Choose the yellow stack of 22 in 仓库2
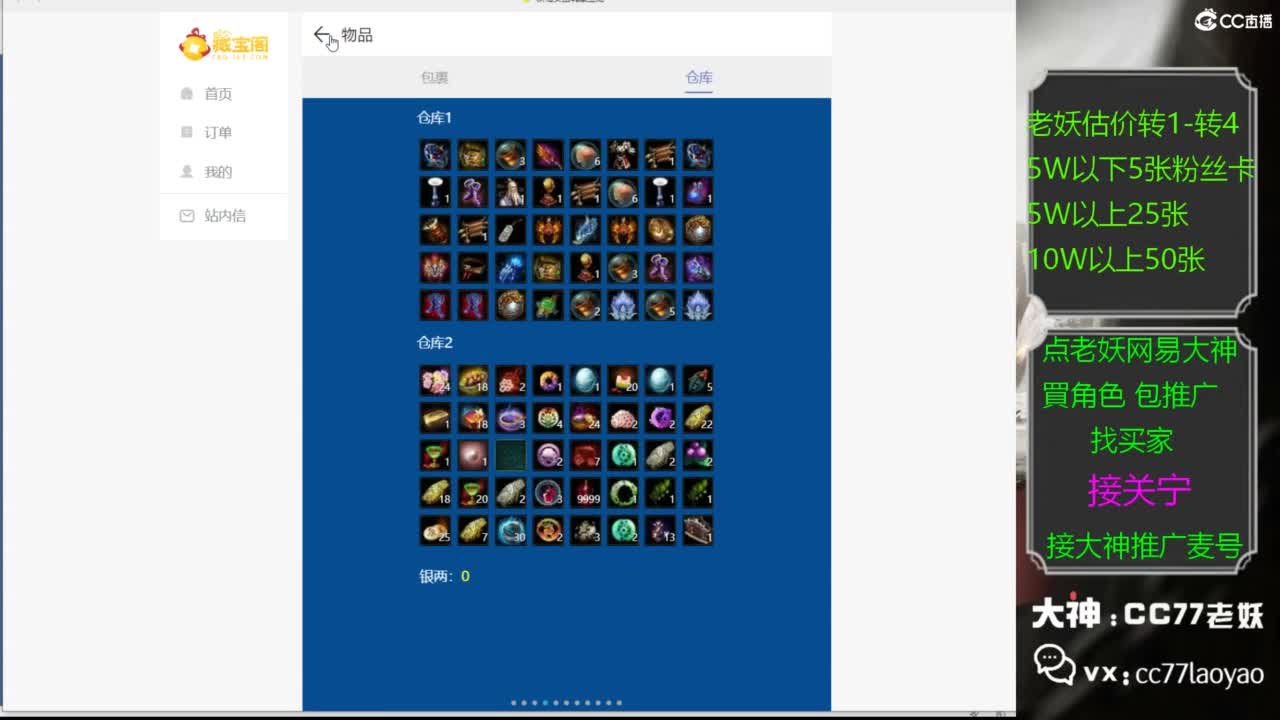 (x=698, y=417)
